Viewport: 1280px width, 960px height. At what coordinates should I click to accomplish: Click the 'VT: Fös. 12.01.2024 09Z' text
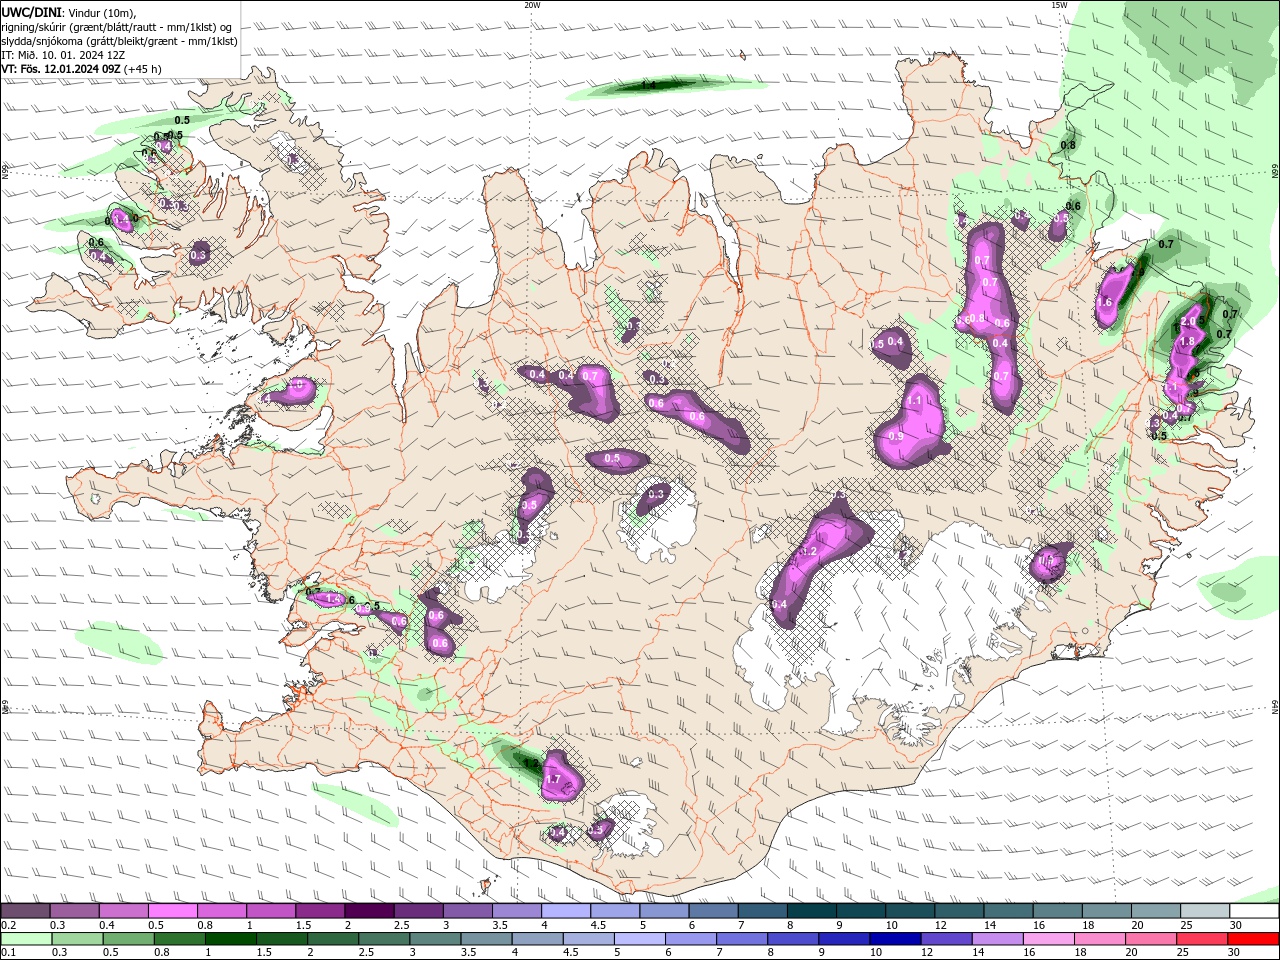pyautogui.click(x=61, y=69)
